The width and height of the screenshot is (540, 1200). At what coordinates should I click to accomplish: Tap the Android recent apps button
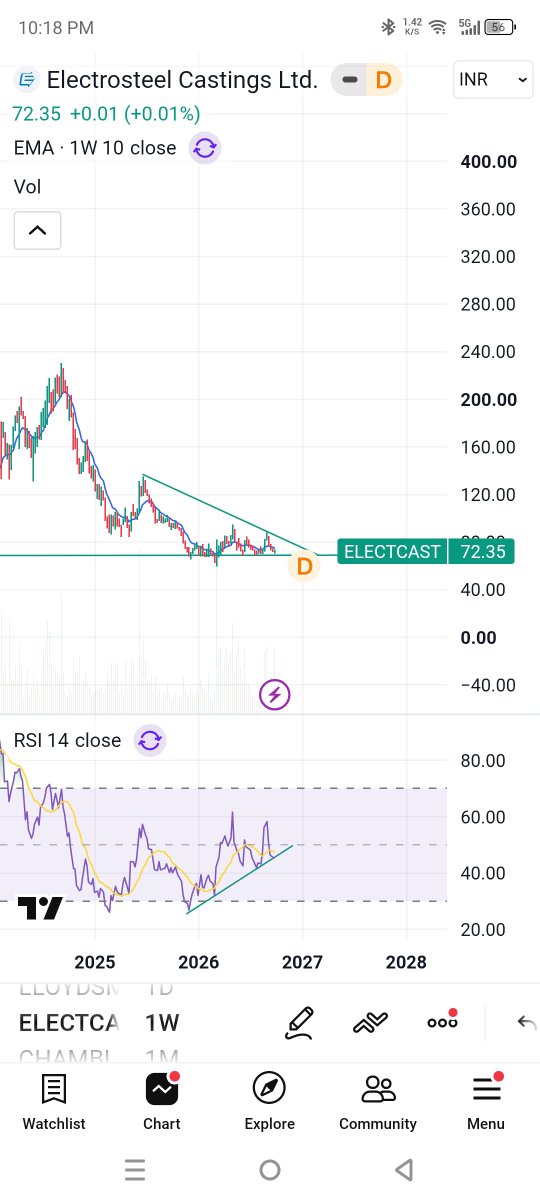coord(135,1169)
